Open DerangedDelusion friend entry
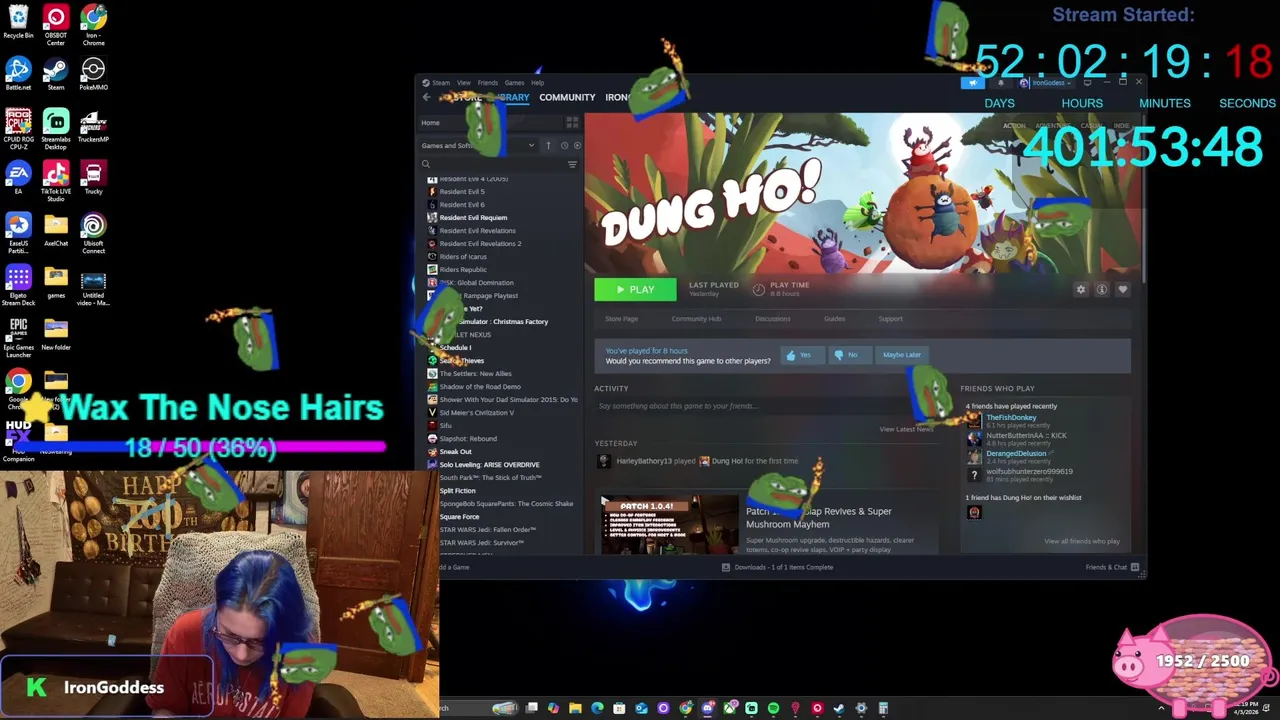Viewport: 1280px width, 720px height. (1015, 456)
